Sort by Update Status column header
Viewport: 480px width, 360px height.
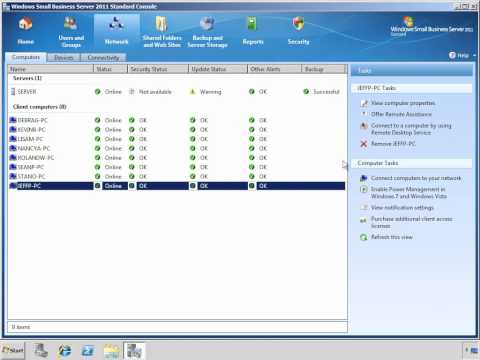coord(218,69)
